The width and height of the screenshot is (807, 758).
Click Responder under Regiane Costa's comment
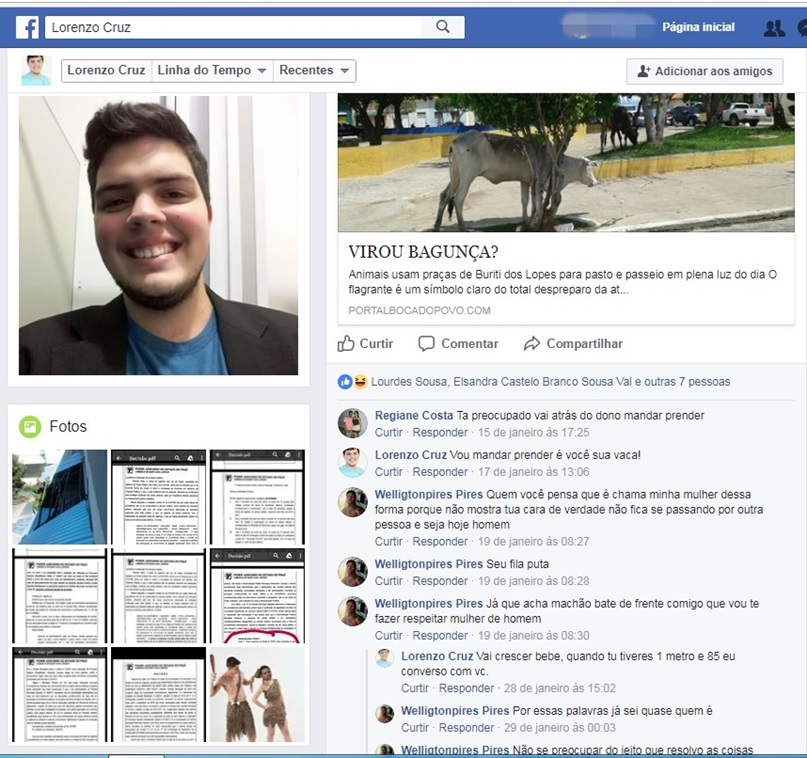pos(440,433)
